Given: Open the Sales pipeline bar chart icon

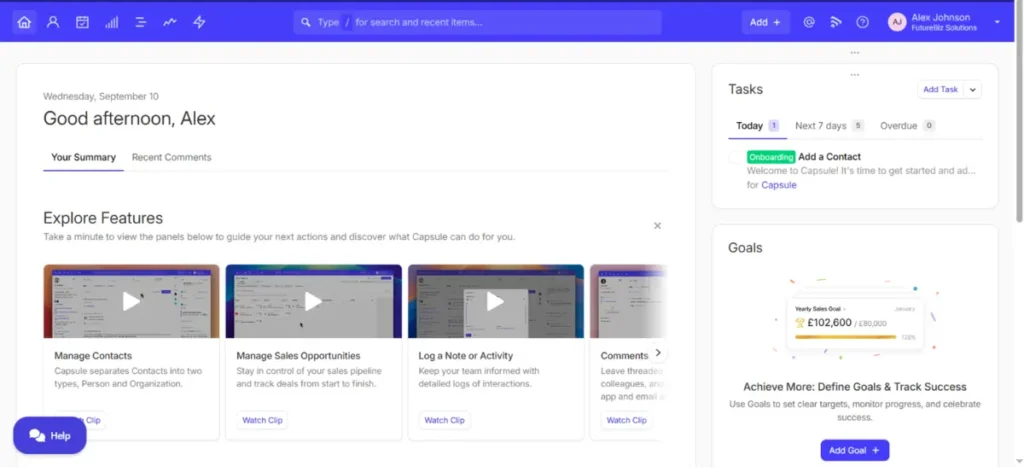Looking at the screenshot, I should 111,22.
